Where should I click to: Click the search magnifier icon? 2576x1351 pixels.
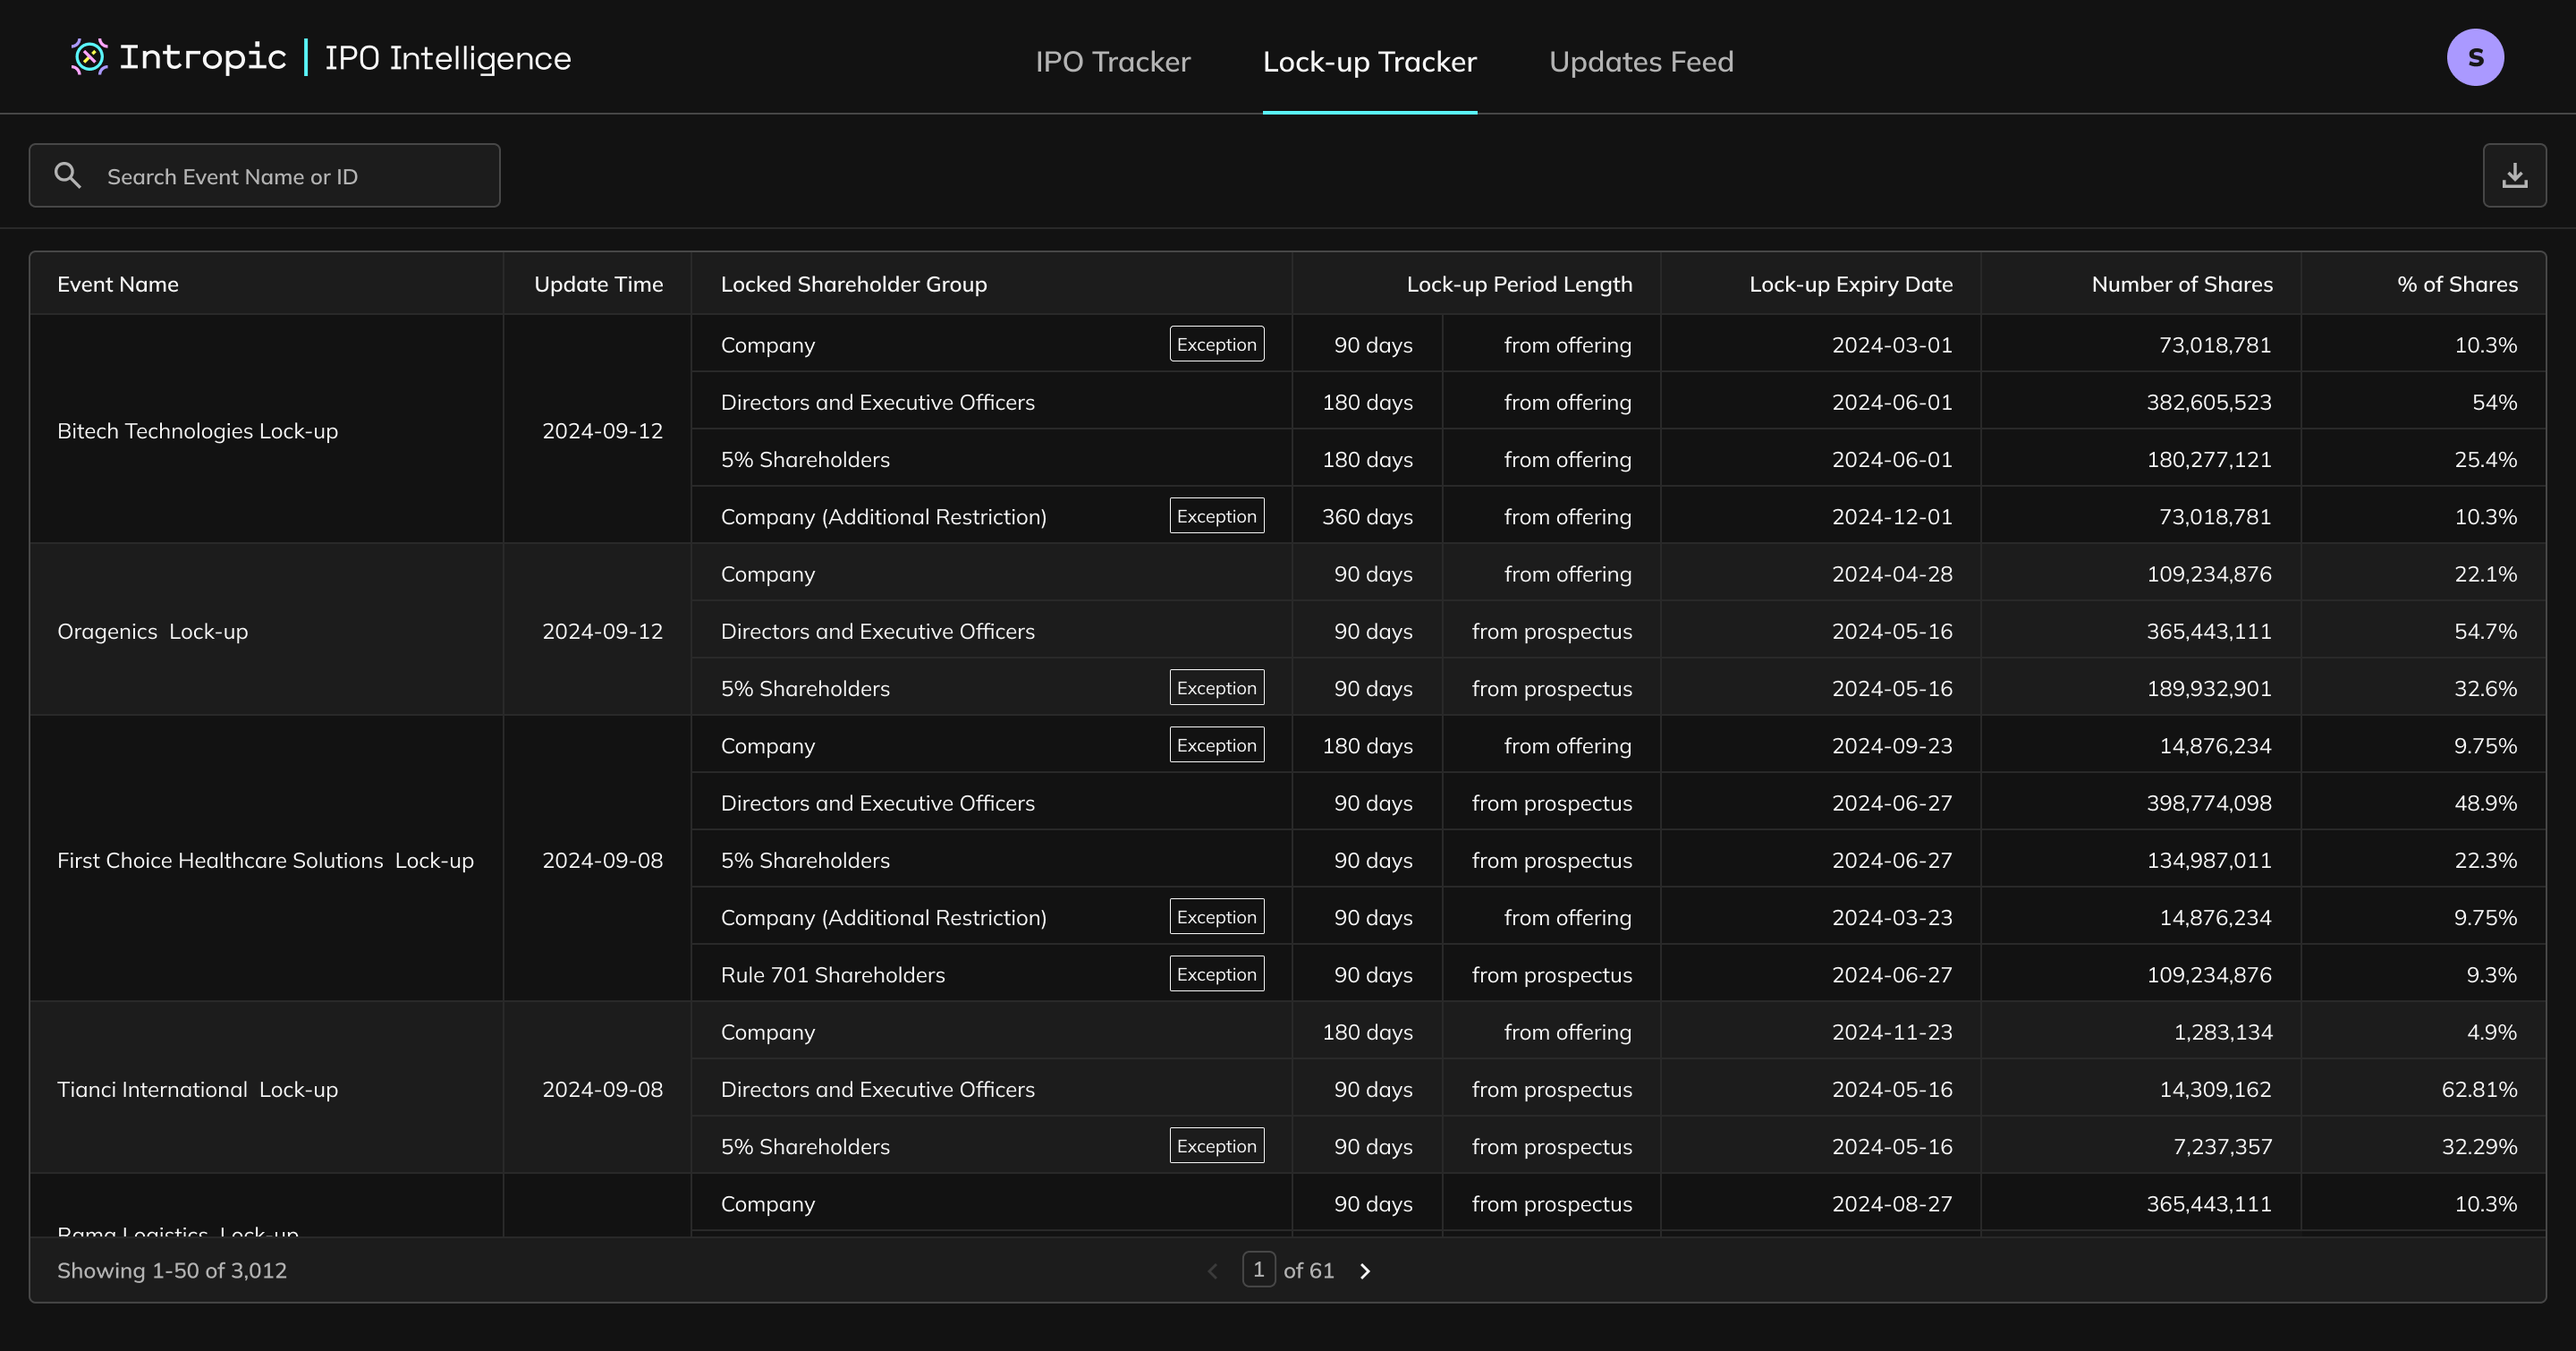[x=68, y=176]
